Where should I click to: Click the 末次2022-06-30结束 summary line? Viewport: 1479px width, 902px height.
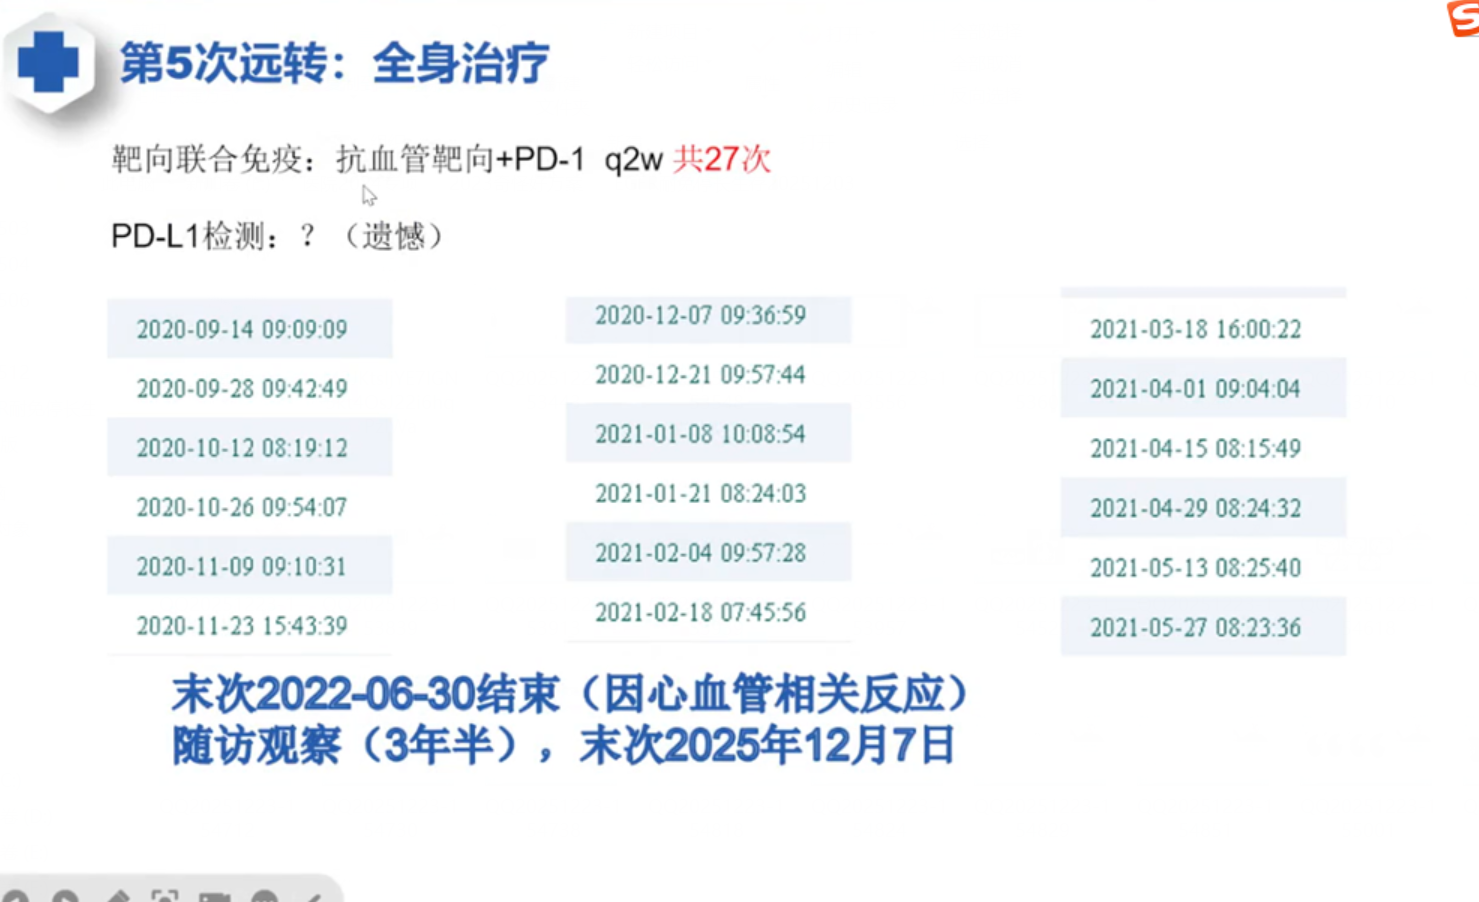click(569, 694)
